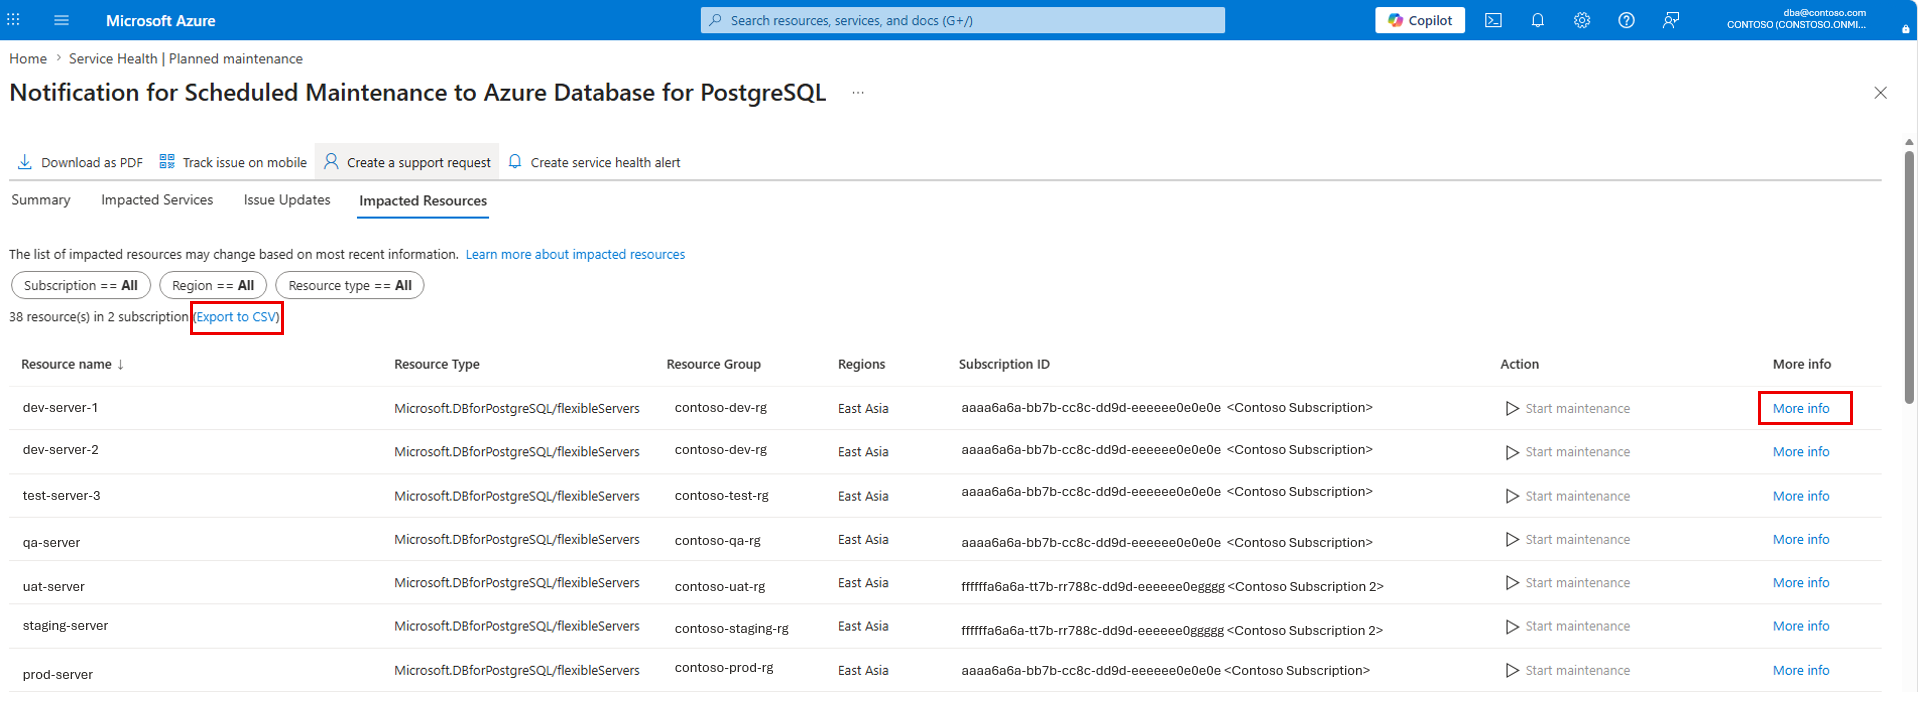Open the feedback icon in header

[x=1671, y=20]
